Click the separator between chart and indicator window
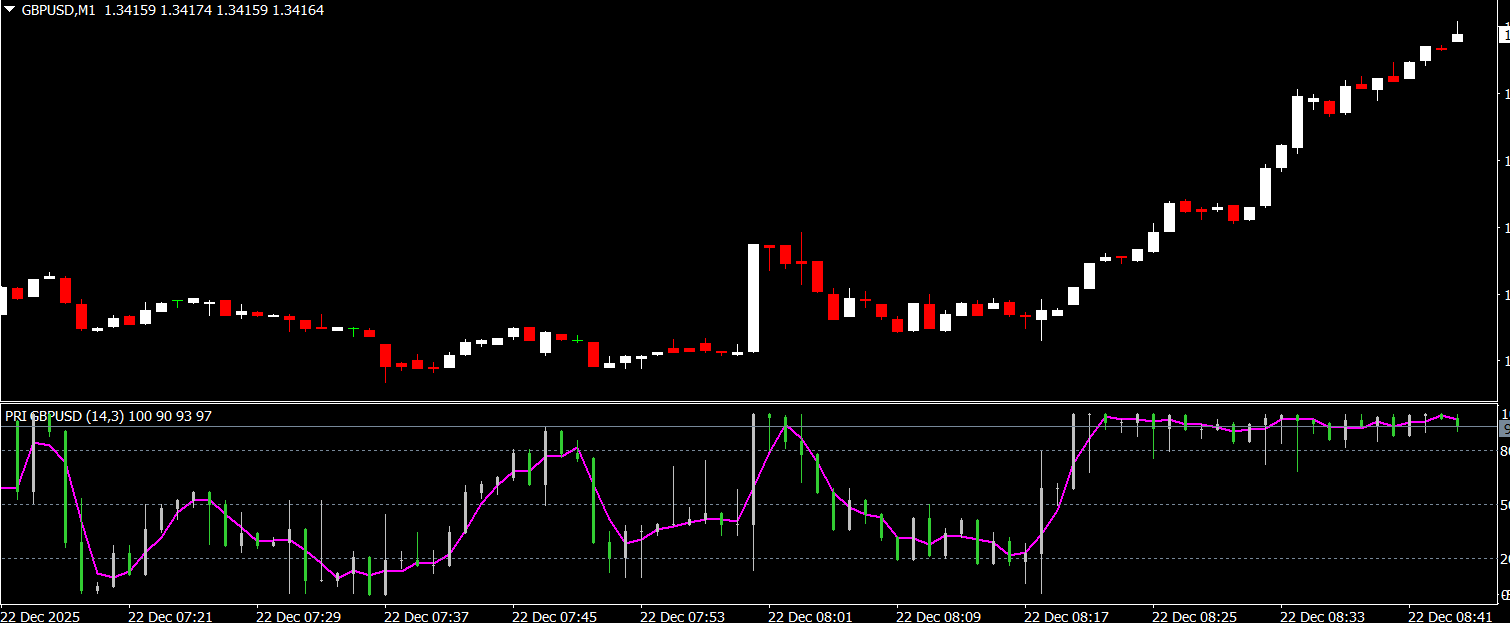Screen dimensions: 1510x623 click(750, 403)
